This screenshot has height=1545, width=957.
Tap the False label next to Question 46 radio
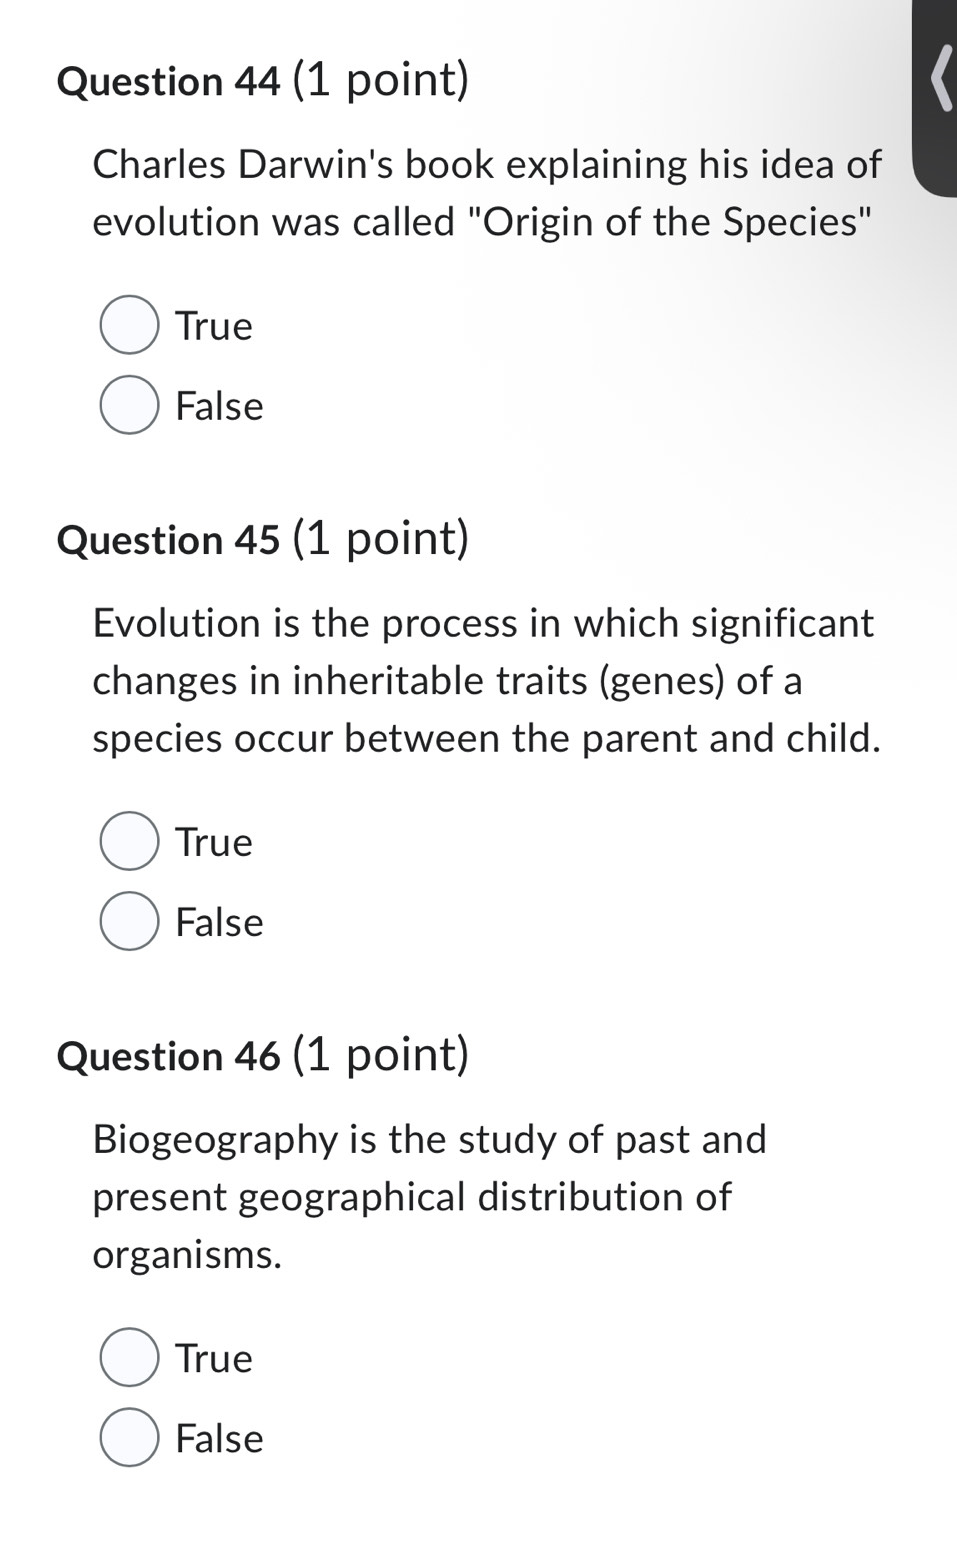tap(218, 1439)
